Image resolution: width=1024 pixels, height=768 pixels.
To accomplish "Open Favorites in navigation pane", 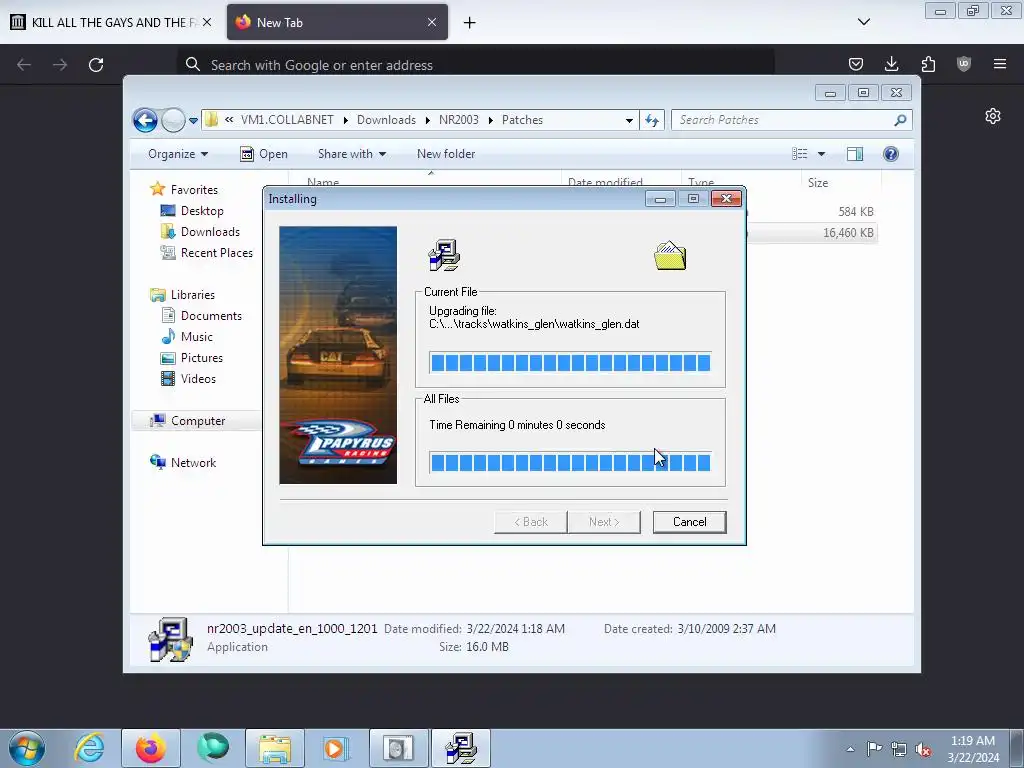I will point(194,189).
